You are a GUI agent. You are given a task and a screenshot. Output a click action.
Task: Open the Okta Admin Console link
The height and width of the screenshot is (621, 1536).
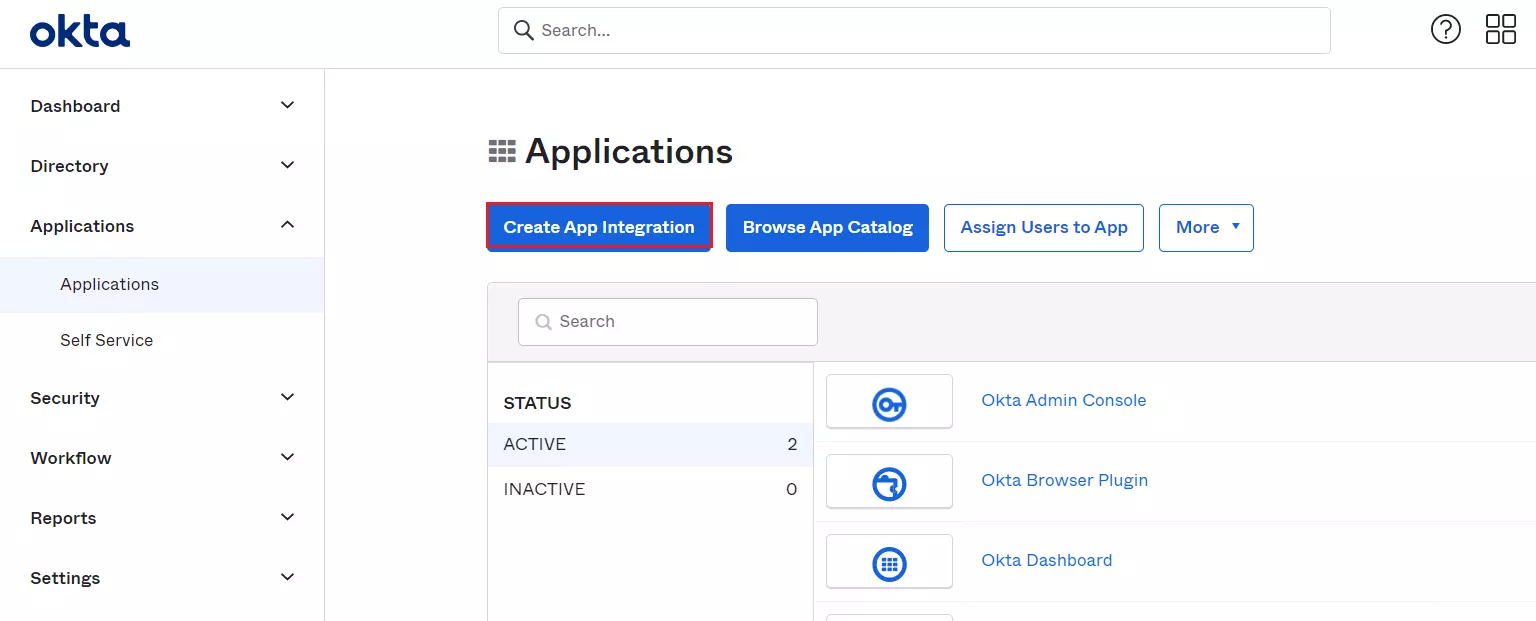[1064, 401]
